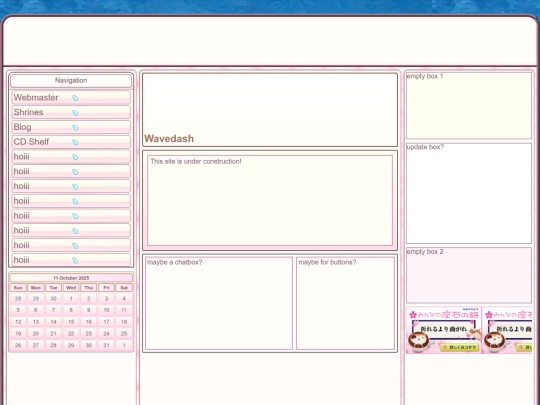Select date 26 in the calendar
Screen dimensions: 540x405
18,345
